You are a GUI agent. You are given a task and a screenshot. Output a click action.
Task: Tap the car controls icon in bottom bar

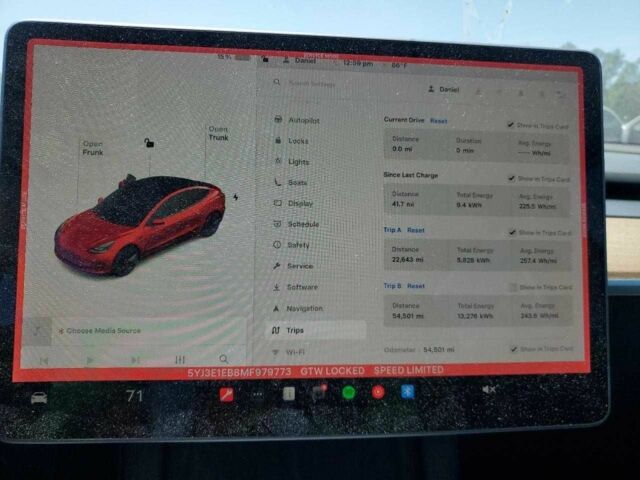(39, 398)
